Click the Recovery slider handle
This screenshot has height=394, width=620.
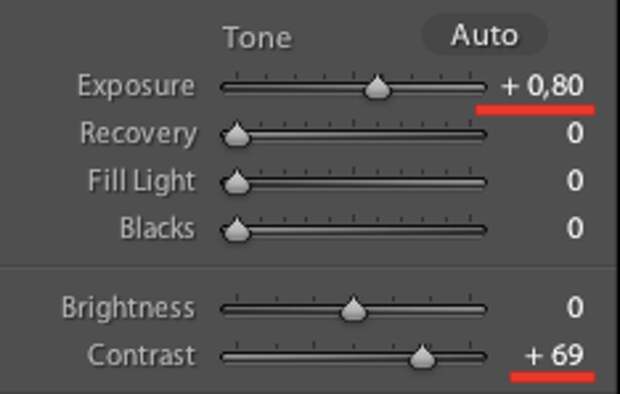[x=236, y=134]
